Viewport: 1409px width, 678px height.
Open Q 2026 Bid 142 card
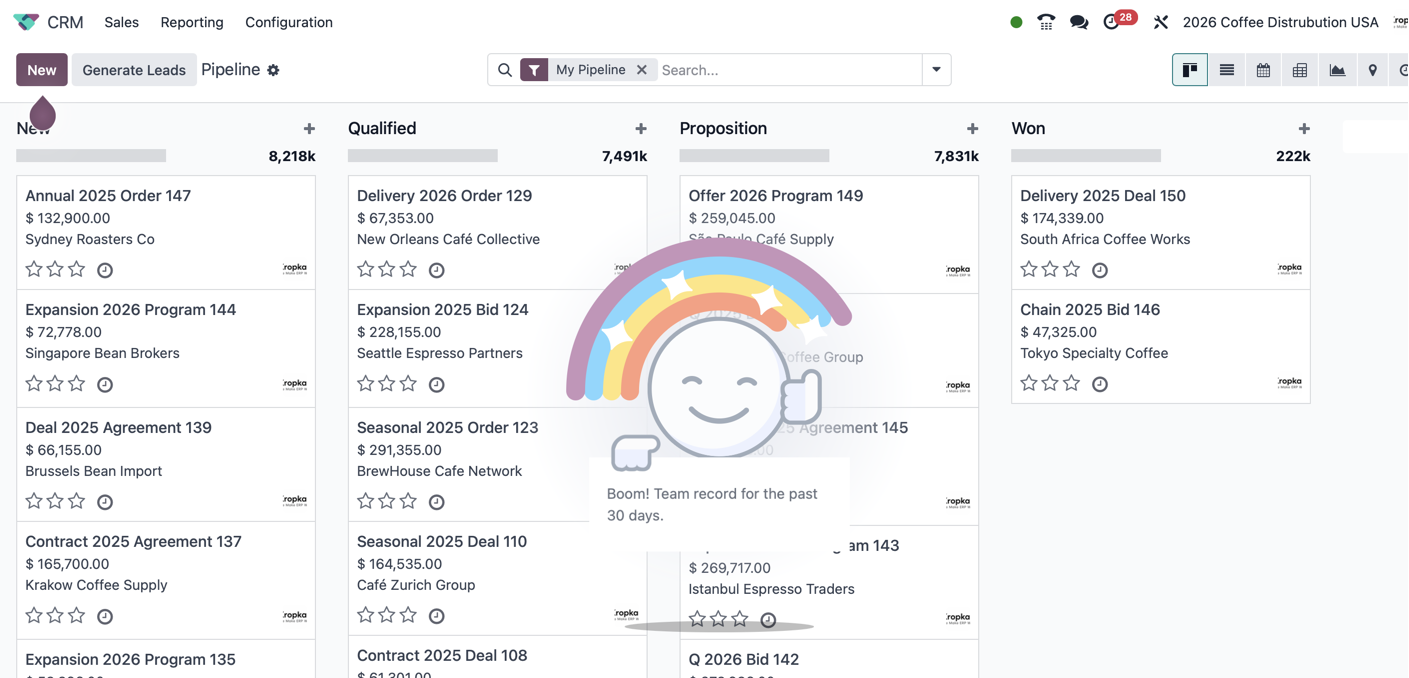tap(828, 660)
